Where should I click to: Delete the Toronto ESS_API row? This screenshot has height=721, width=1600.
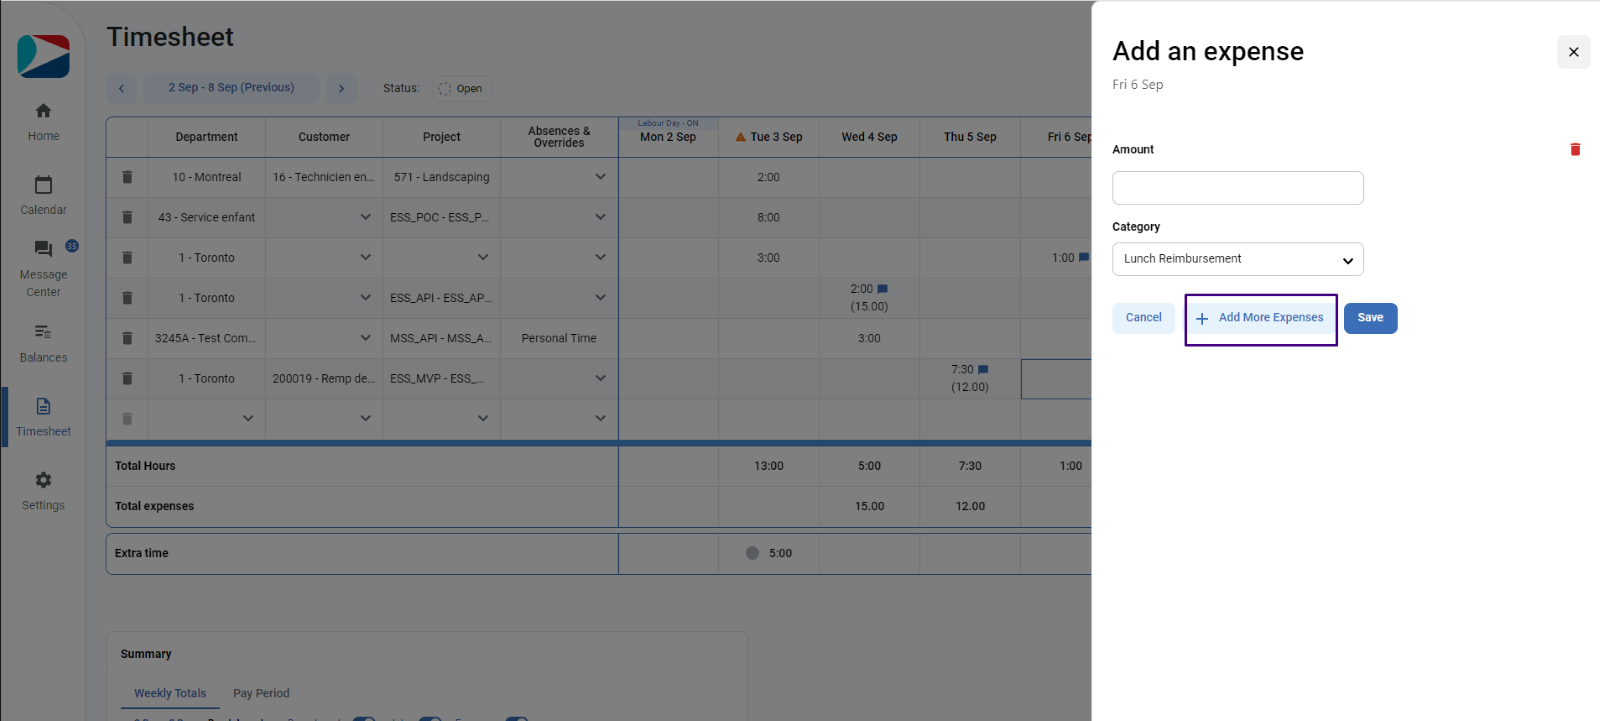(x=127, y=298)
